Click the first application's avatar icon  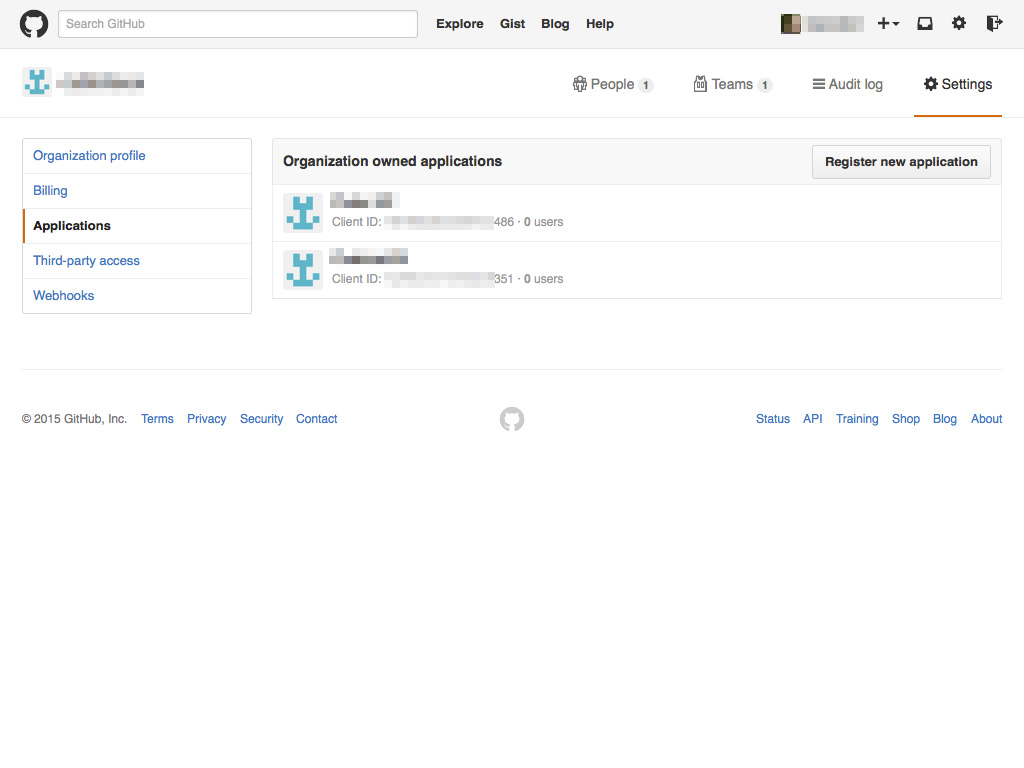point(303,212)
